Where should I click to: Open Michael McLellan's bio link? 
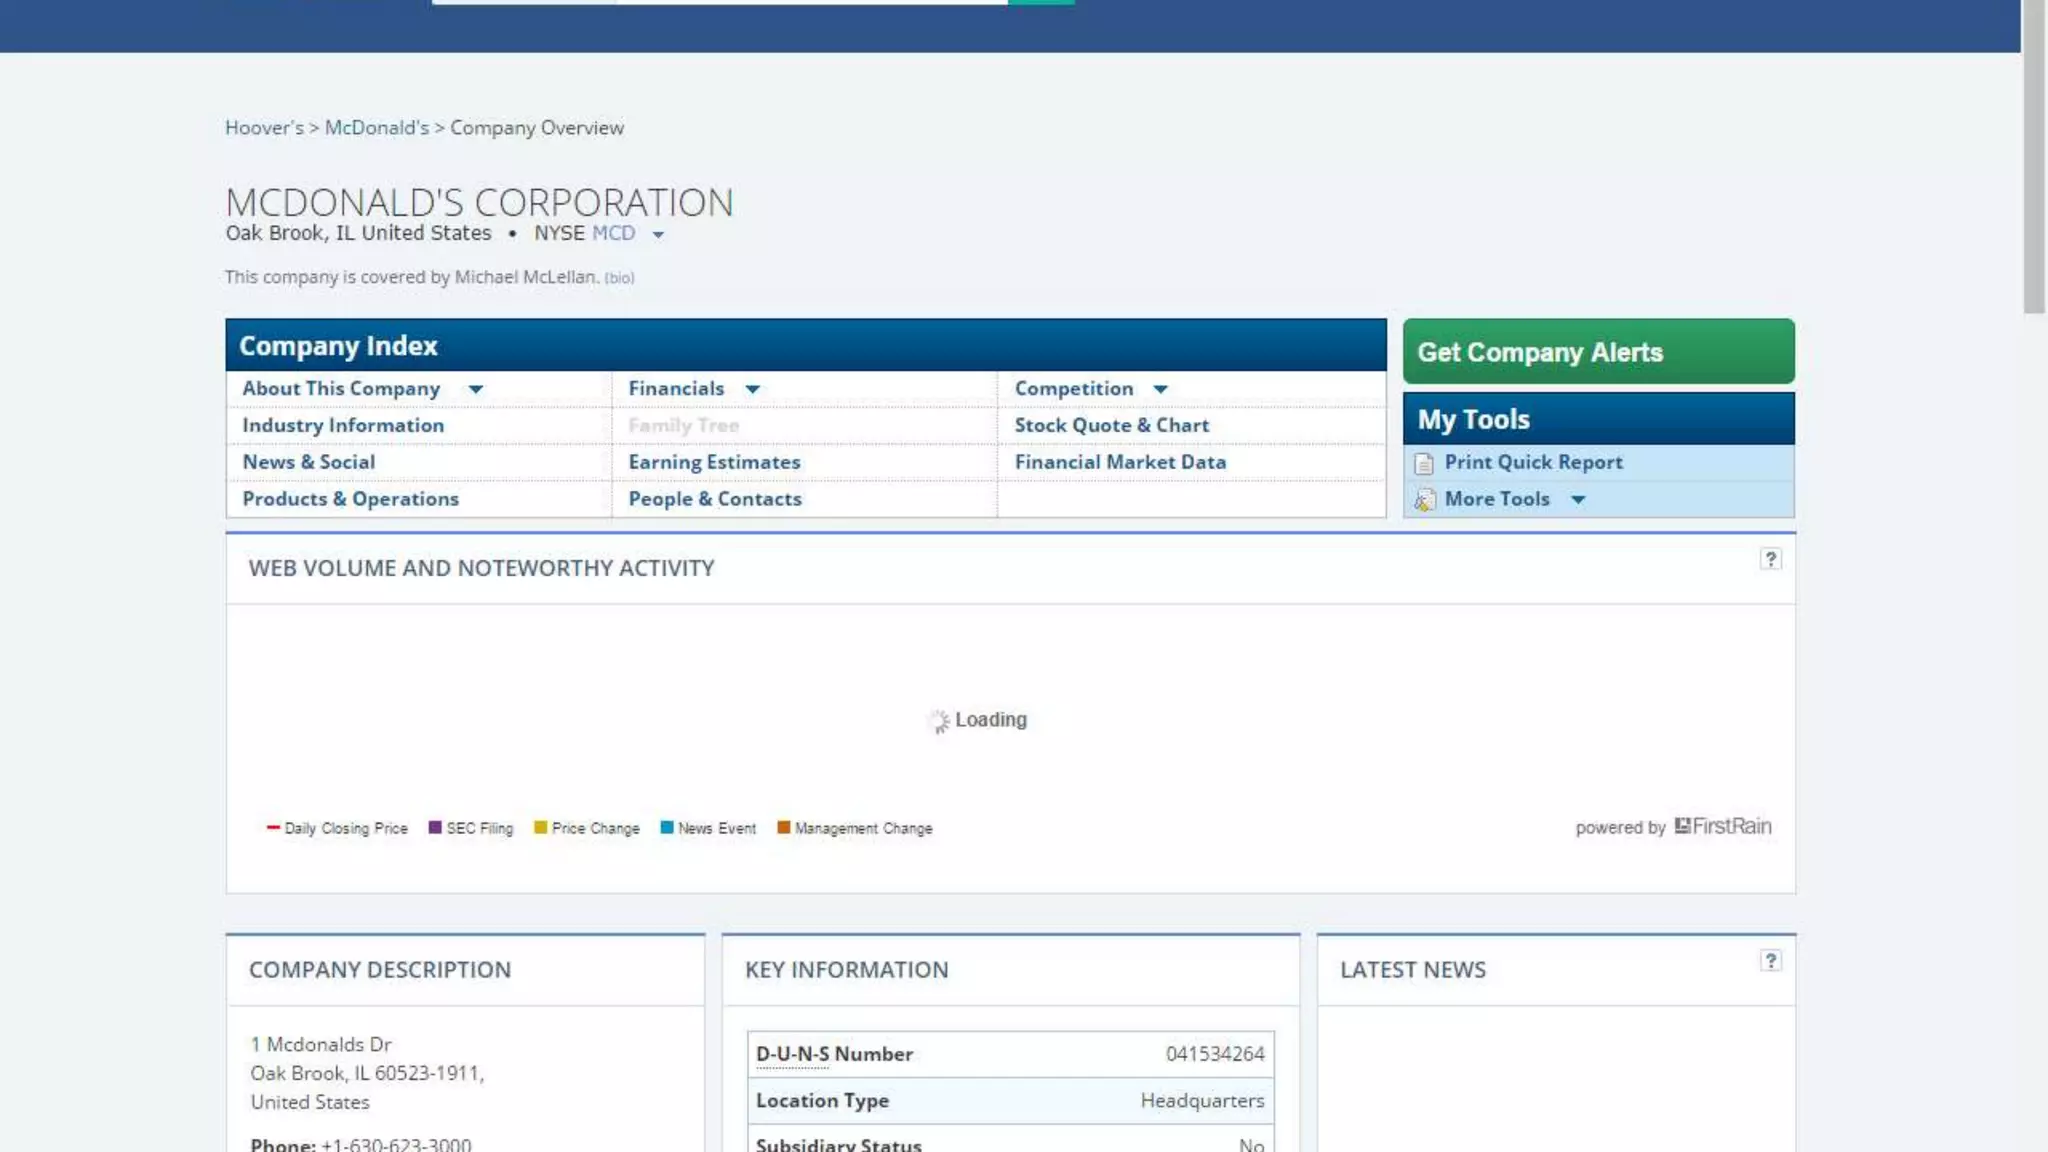coord(619,278)
